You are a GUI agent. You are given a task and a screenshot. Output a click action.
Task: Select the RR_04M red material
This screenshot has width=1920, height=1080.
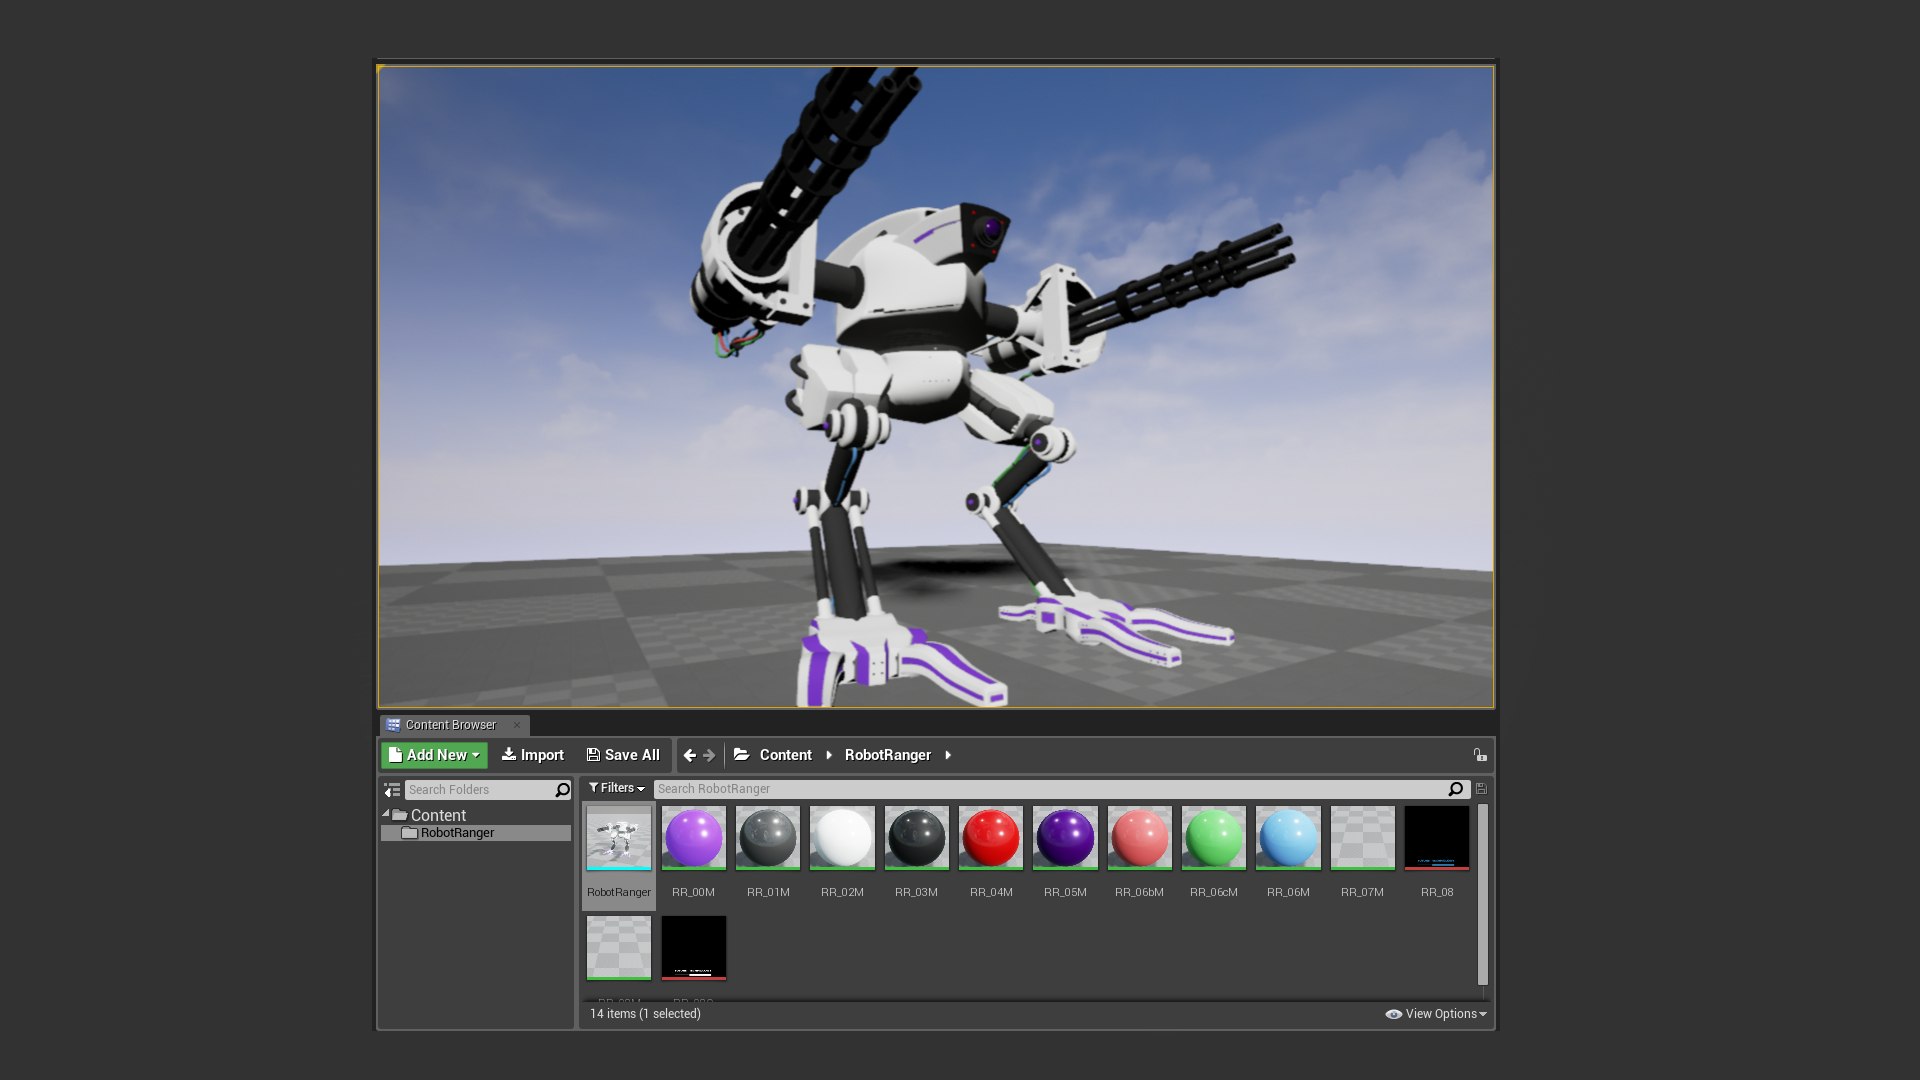pyautogui.click(x=991, y=838)
